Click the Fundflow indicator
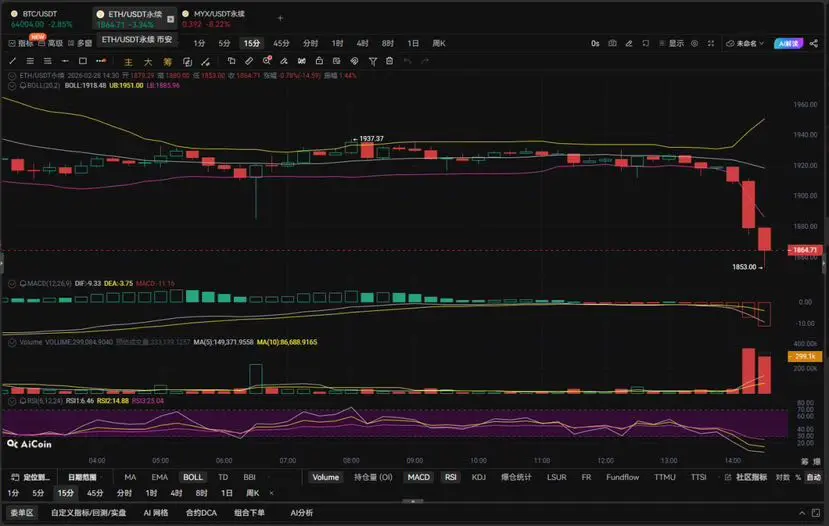This screenshot has height=526, width=829. point(622,477)
